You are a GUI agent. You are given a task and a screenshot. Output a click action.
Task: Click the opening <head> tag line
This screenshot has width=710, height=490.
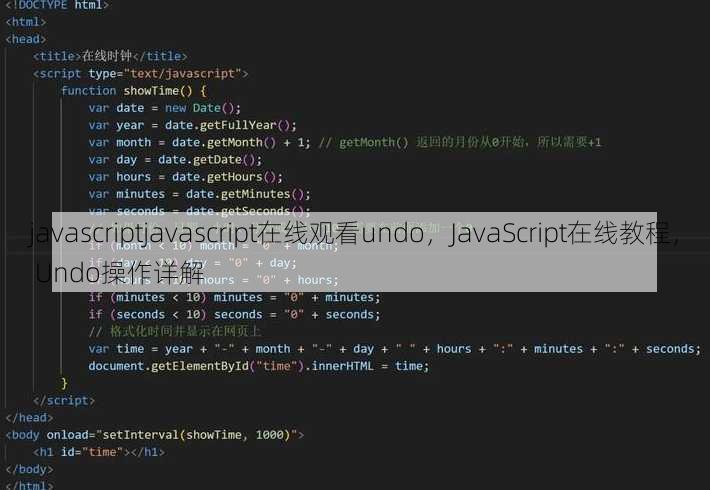26,39
